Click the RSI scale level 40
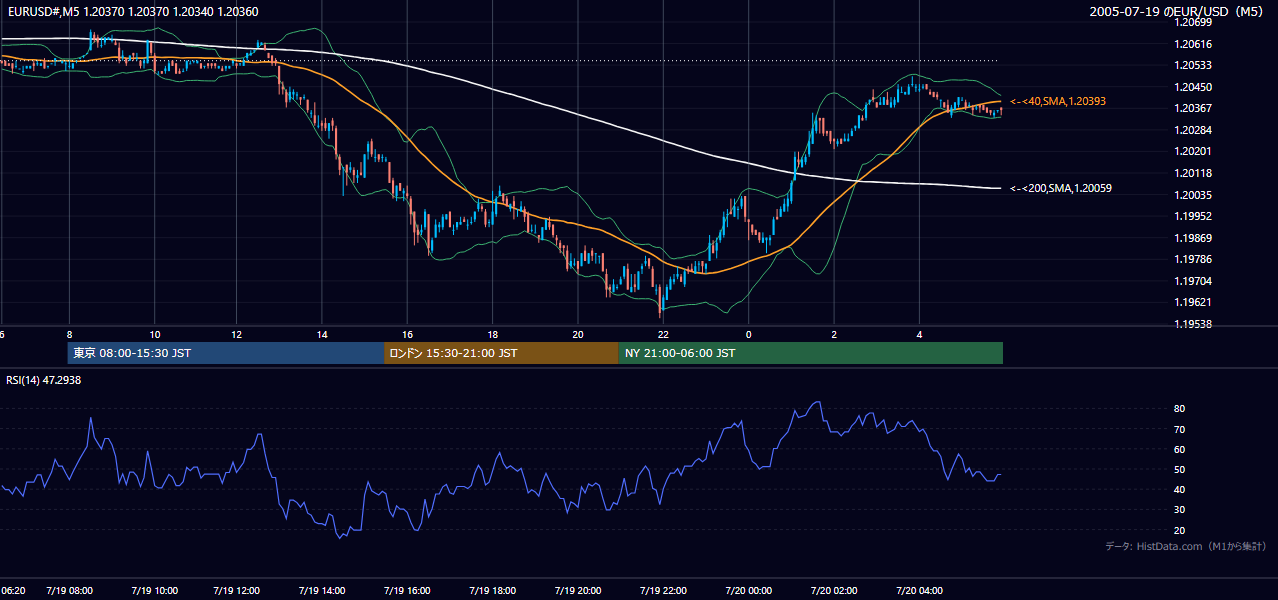 (x=1179, y=489)
